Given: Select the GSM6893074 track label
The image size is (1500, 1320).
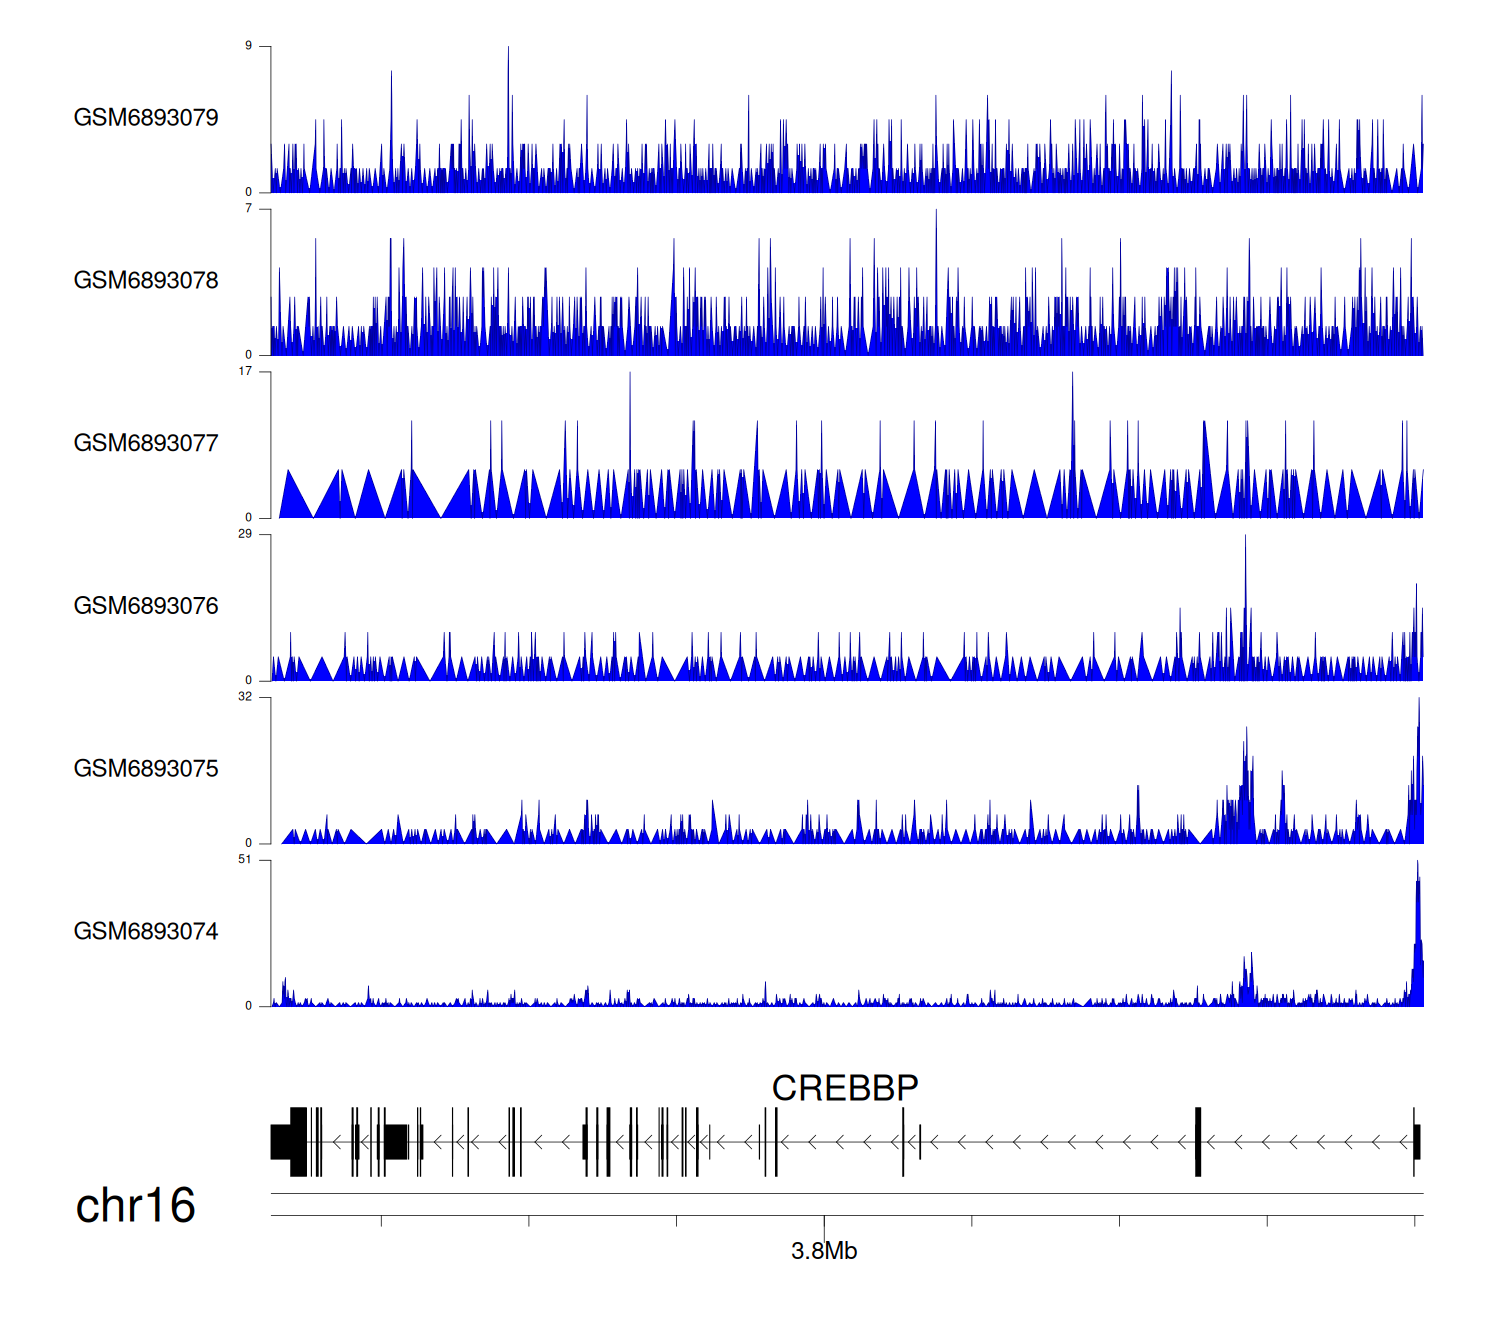Looking at the screenshot, I should 146,932.
